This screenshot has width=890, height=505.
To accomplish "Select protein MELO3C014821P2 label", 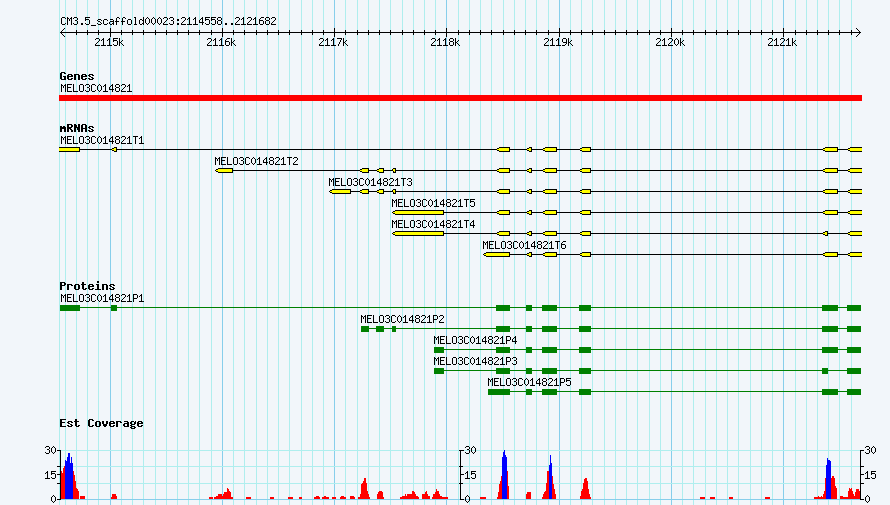I will click(x=402, y=319).
